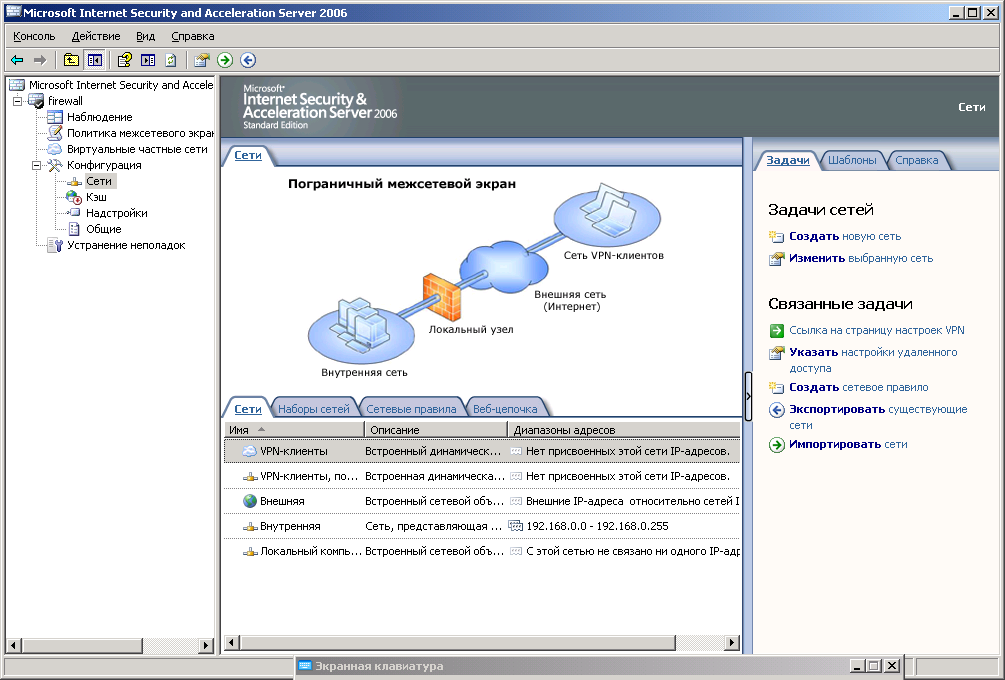Click the Back arrow in the toolbar
This screenshot has height=680, width=1005.
17,60
